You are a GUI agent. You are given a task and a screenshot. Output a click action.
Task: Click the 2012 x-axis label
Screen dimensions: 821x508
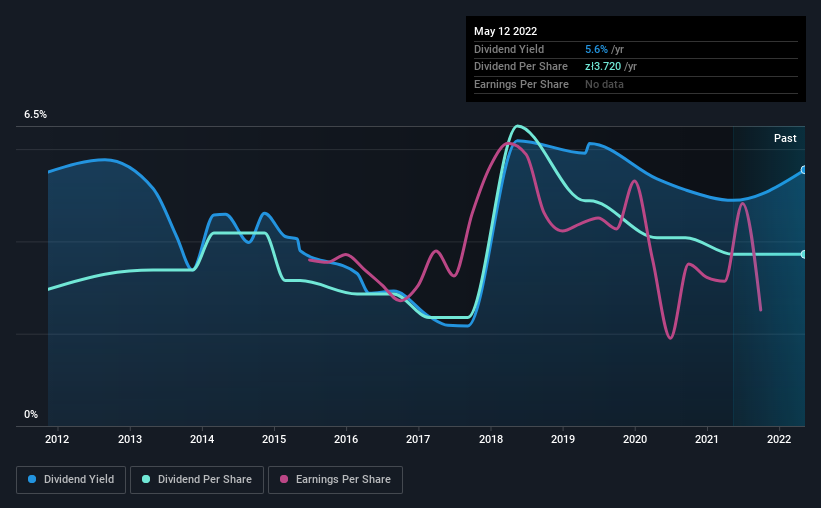pyautogui.click(x=57, y=439)
